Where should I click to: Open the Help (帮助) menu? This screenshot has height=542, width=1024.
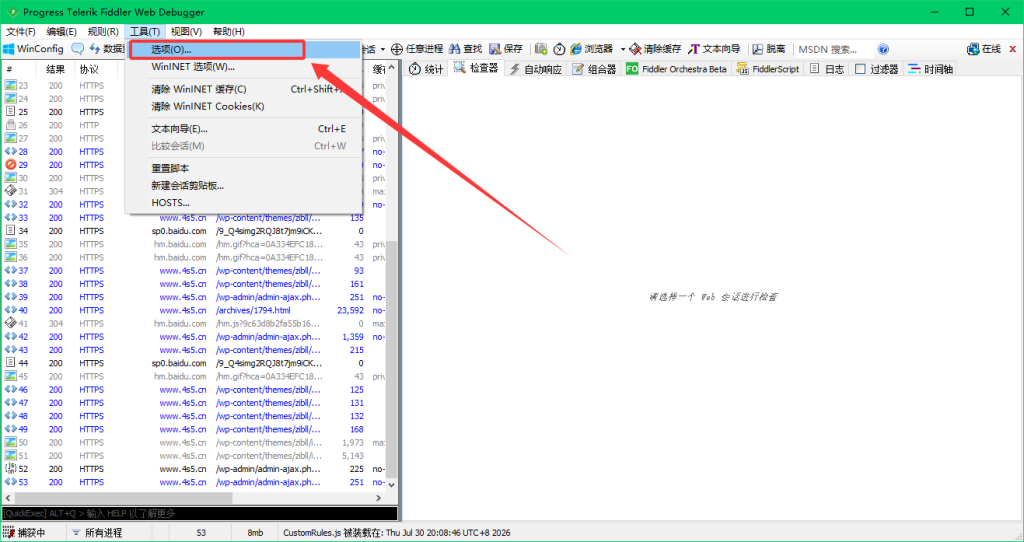click(x=229, y=31)
